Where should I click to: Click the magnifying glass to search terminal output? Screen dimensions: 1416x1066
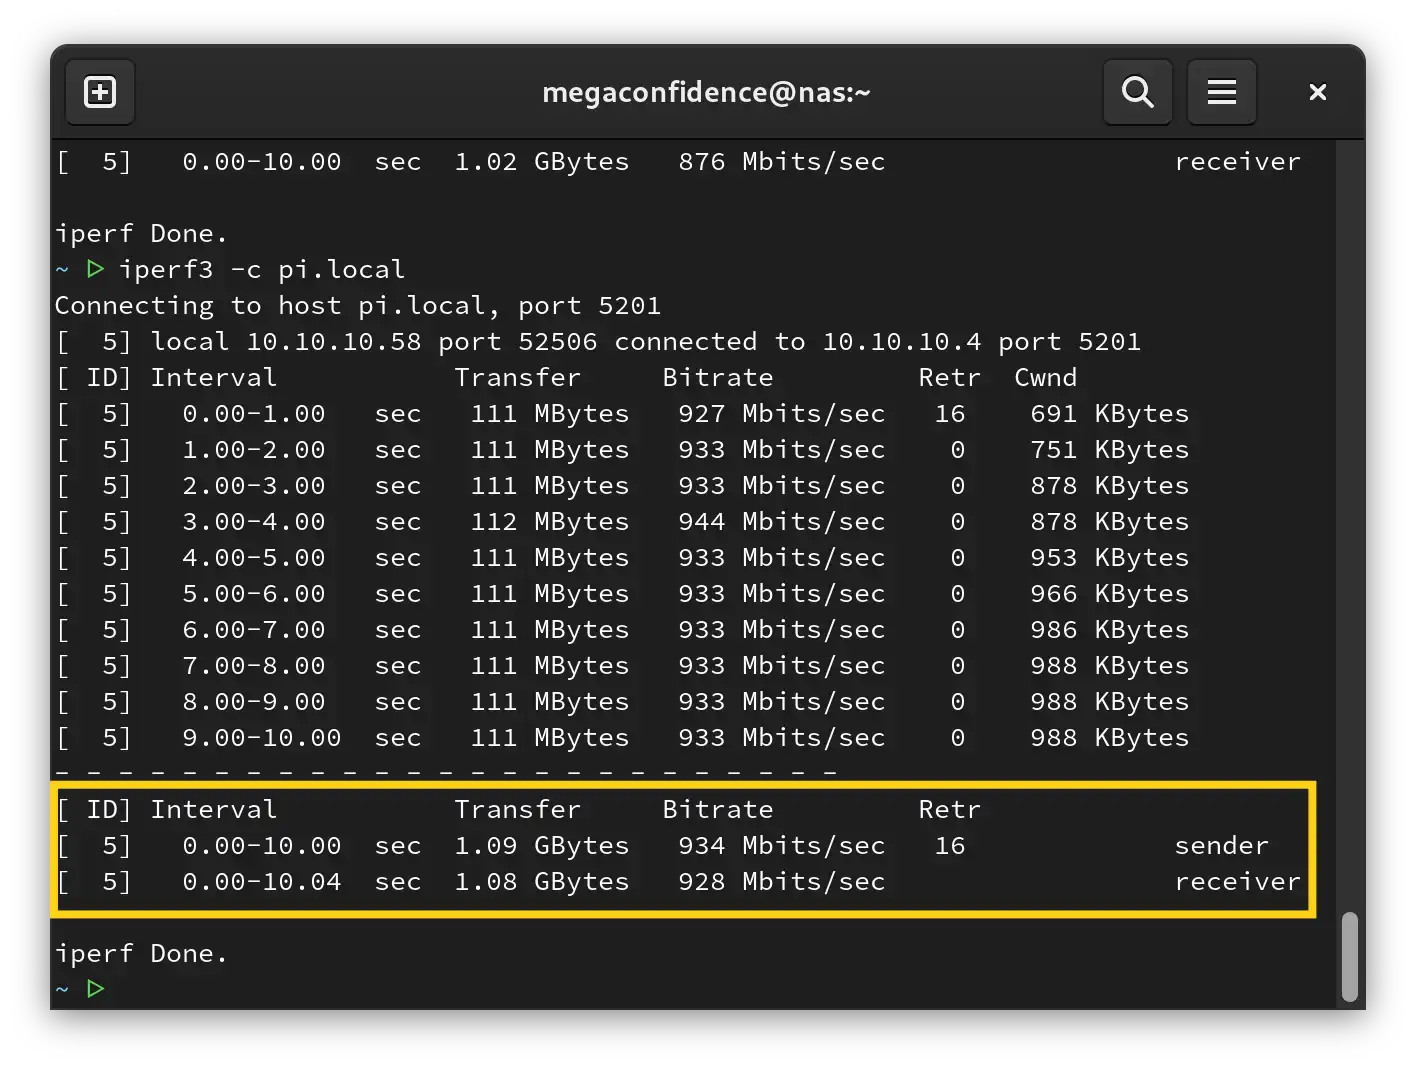[x=1137, y=92]
